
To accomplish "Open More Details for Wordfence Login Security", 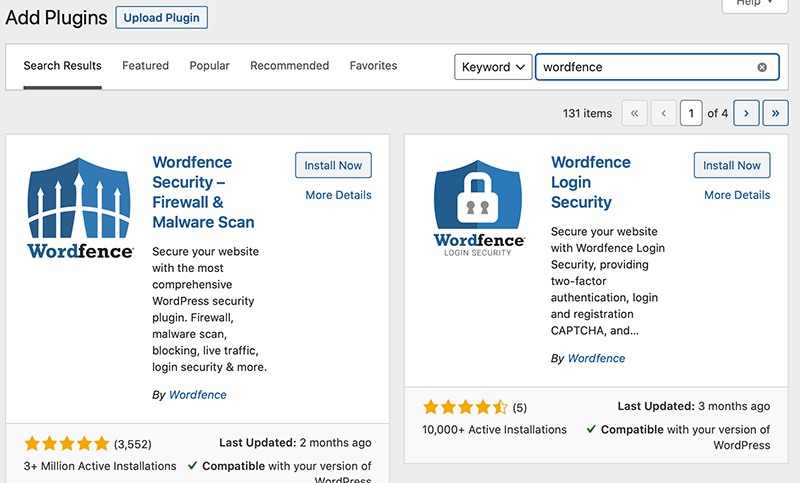I will (x=737, y=195).
